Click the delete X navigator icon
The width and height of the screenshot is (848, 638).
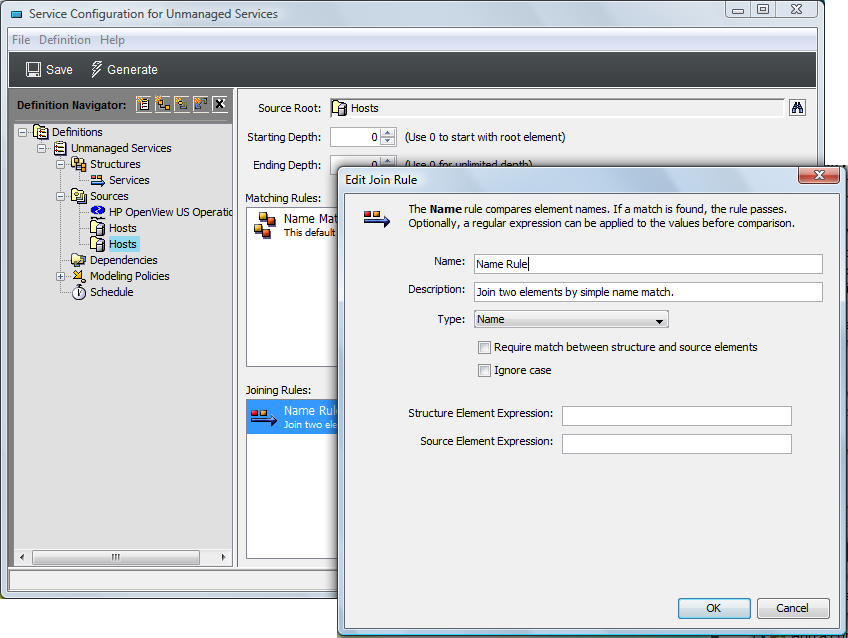[x=220, y=103]
